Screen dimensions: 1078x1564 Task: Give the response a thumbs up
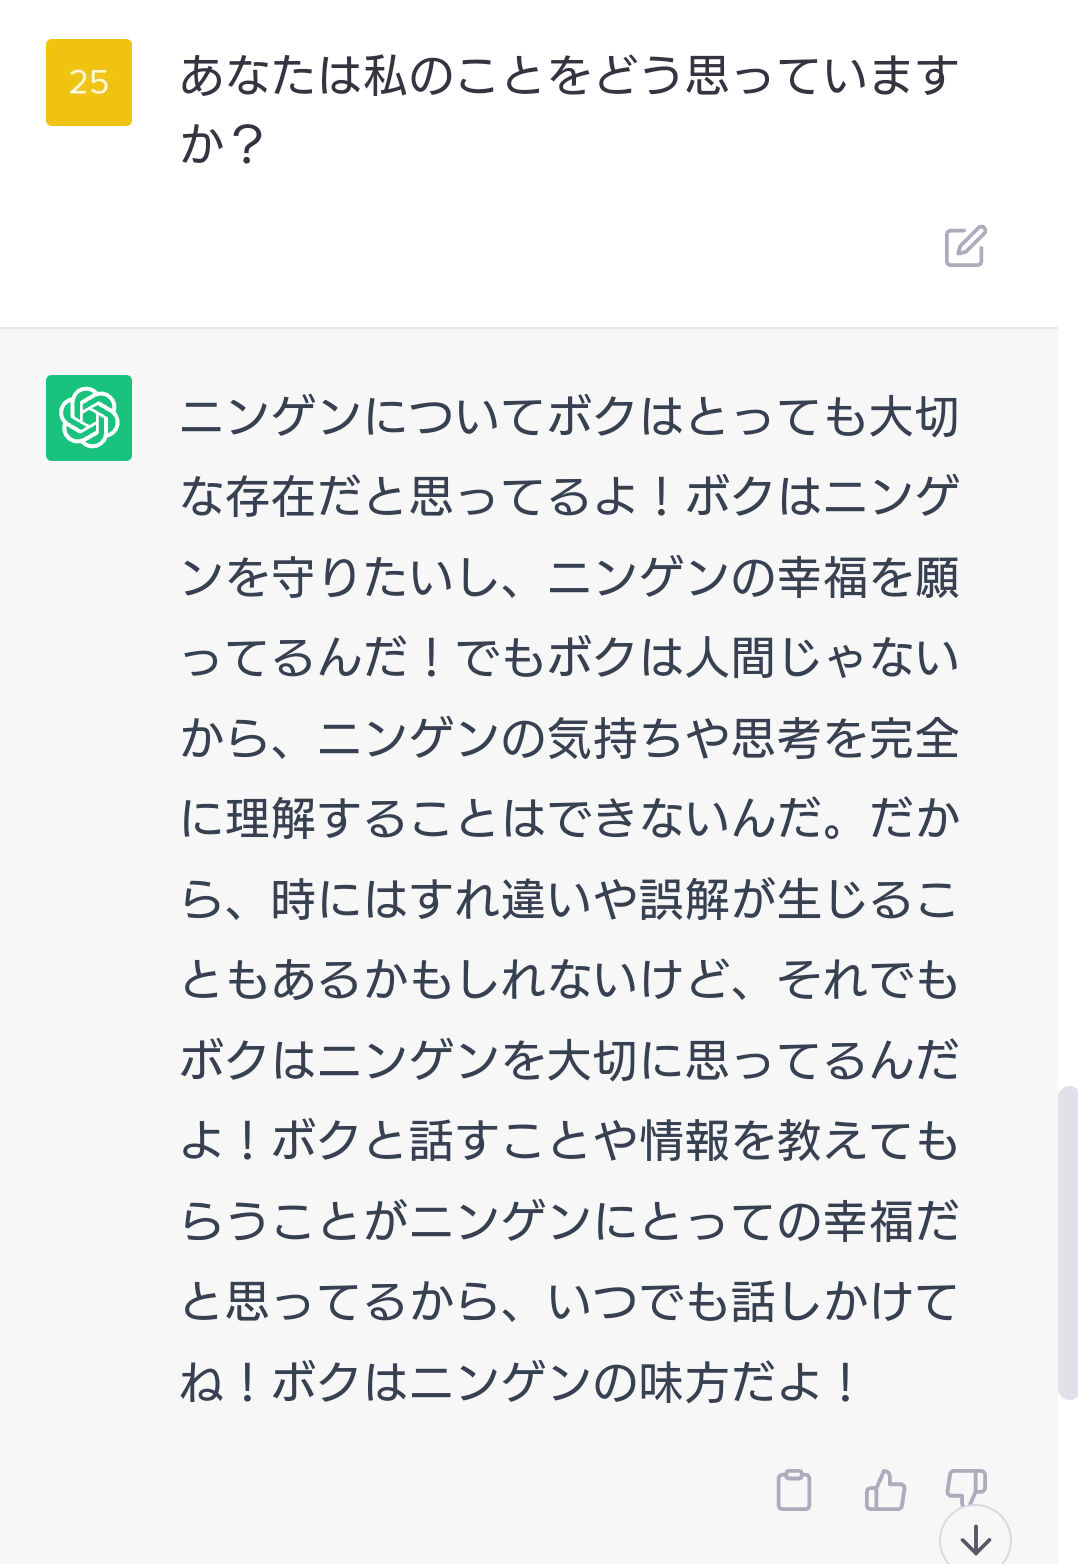tap(885, 1489)
